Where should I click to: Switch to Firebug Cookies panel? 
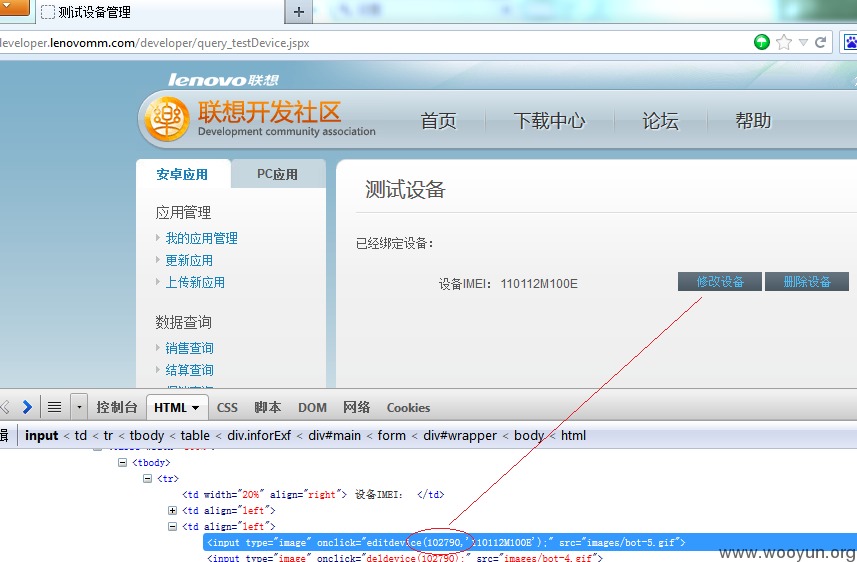coord(408,408)
